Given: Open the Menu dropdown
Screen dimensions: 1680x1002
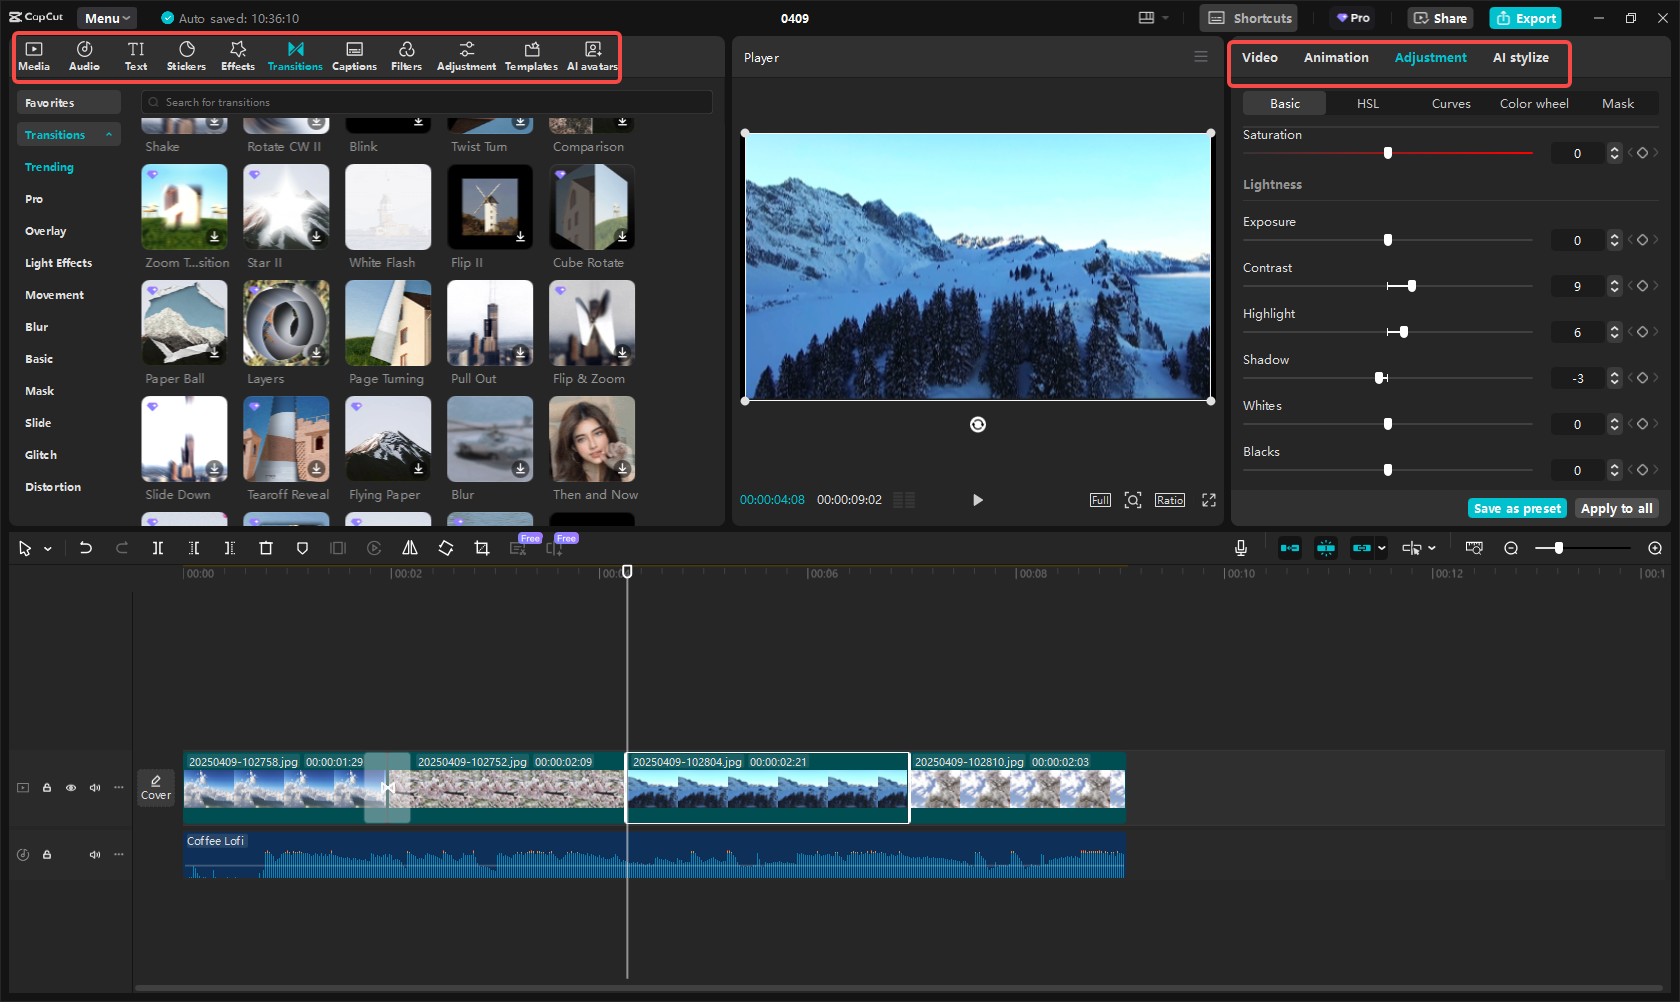Looking at the screenshot, I should pos(107,18).
